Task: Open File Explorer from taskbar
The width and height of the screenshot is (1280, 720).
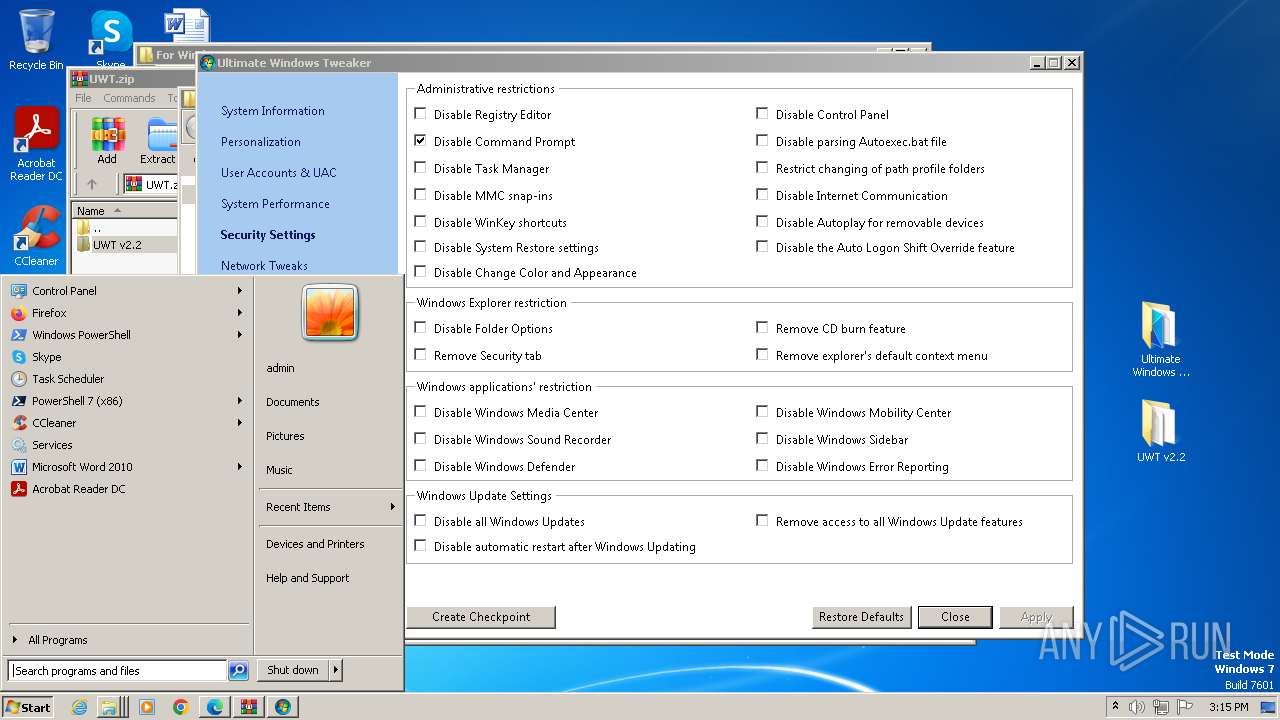Action: click(109, 707)
